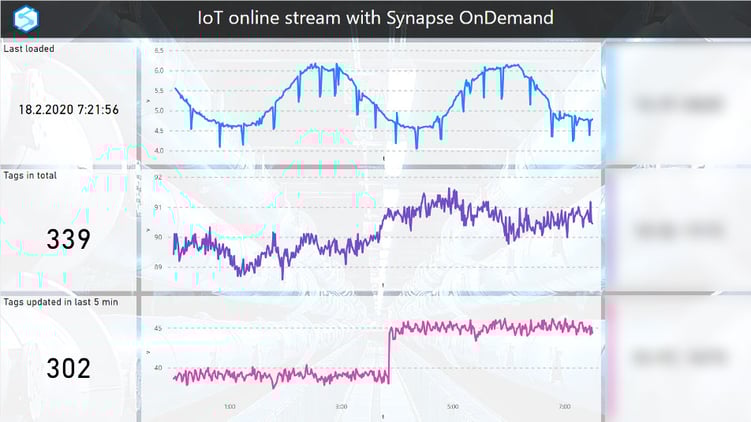Click the '91' y-axis label on purple chart
This screenshot has height=422, width=751.
(158, 207)
